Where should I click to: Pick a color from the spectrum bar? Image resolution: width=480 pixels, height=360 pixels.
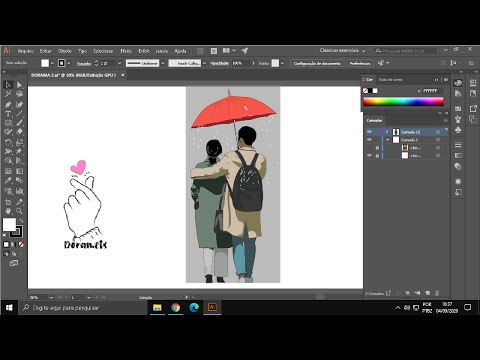[403, 102]
